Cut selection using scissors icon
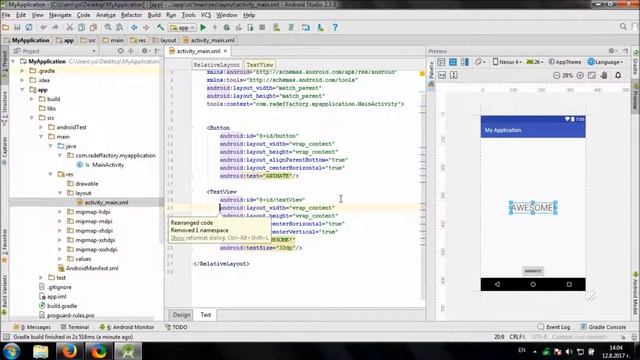 coord(70,27)
